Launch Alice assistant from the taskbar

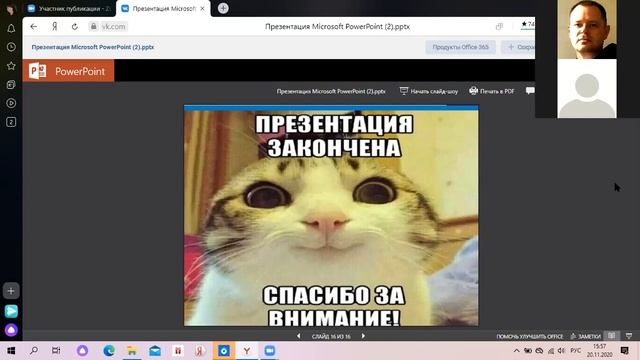click(x=82, y=351)
